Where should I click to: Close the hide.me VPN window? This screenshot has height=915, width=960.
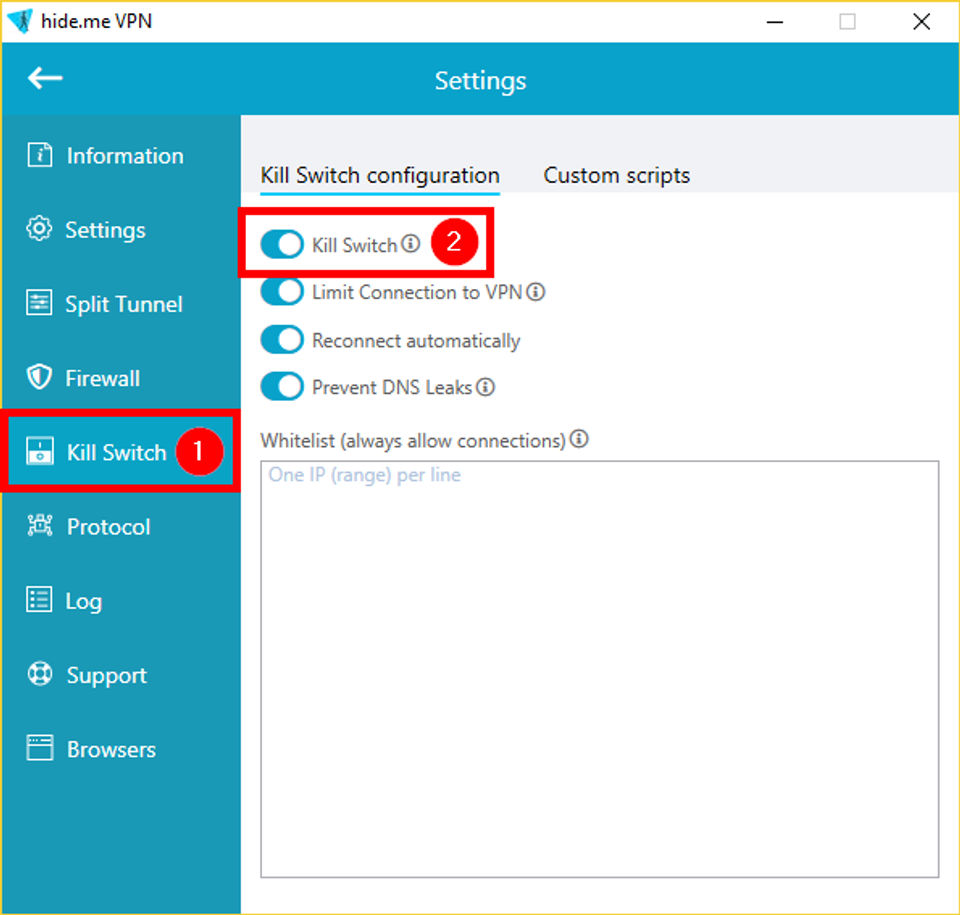point(921,22)
